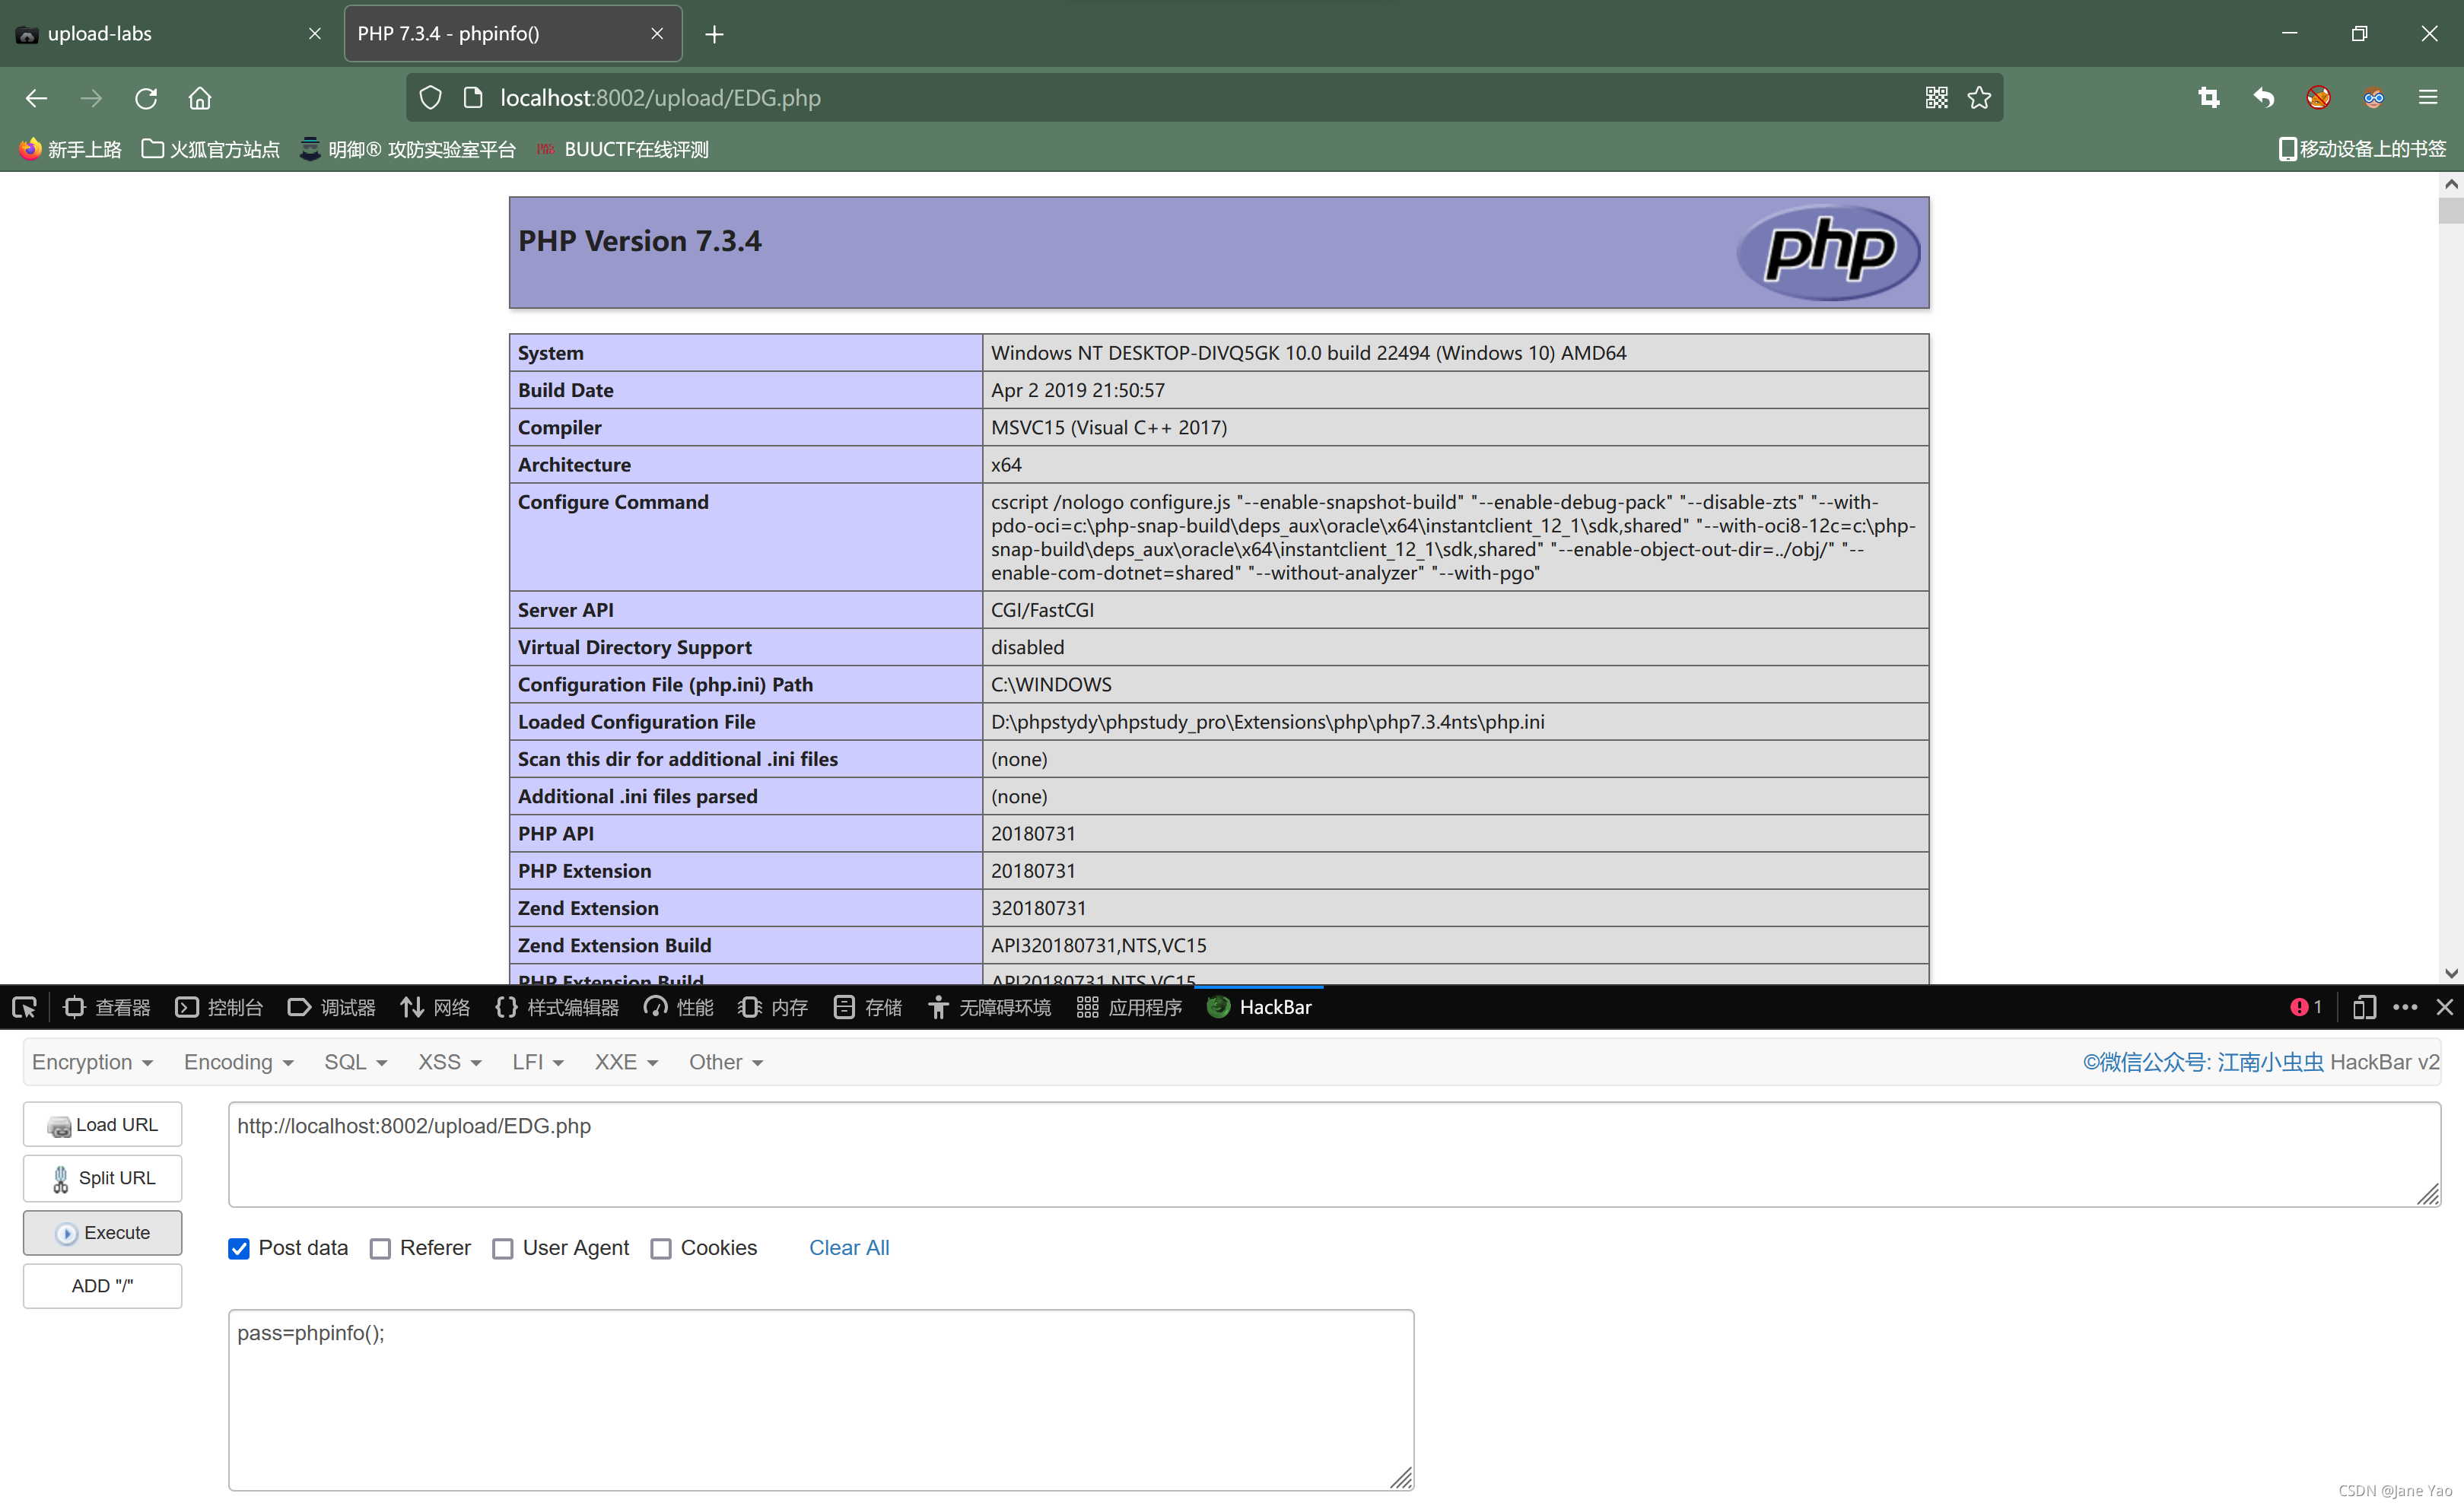Expand the LFI dropdown

[x=537, y=1062]
